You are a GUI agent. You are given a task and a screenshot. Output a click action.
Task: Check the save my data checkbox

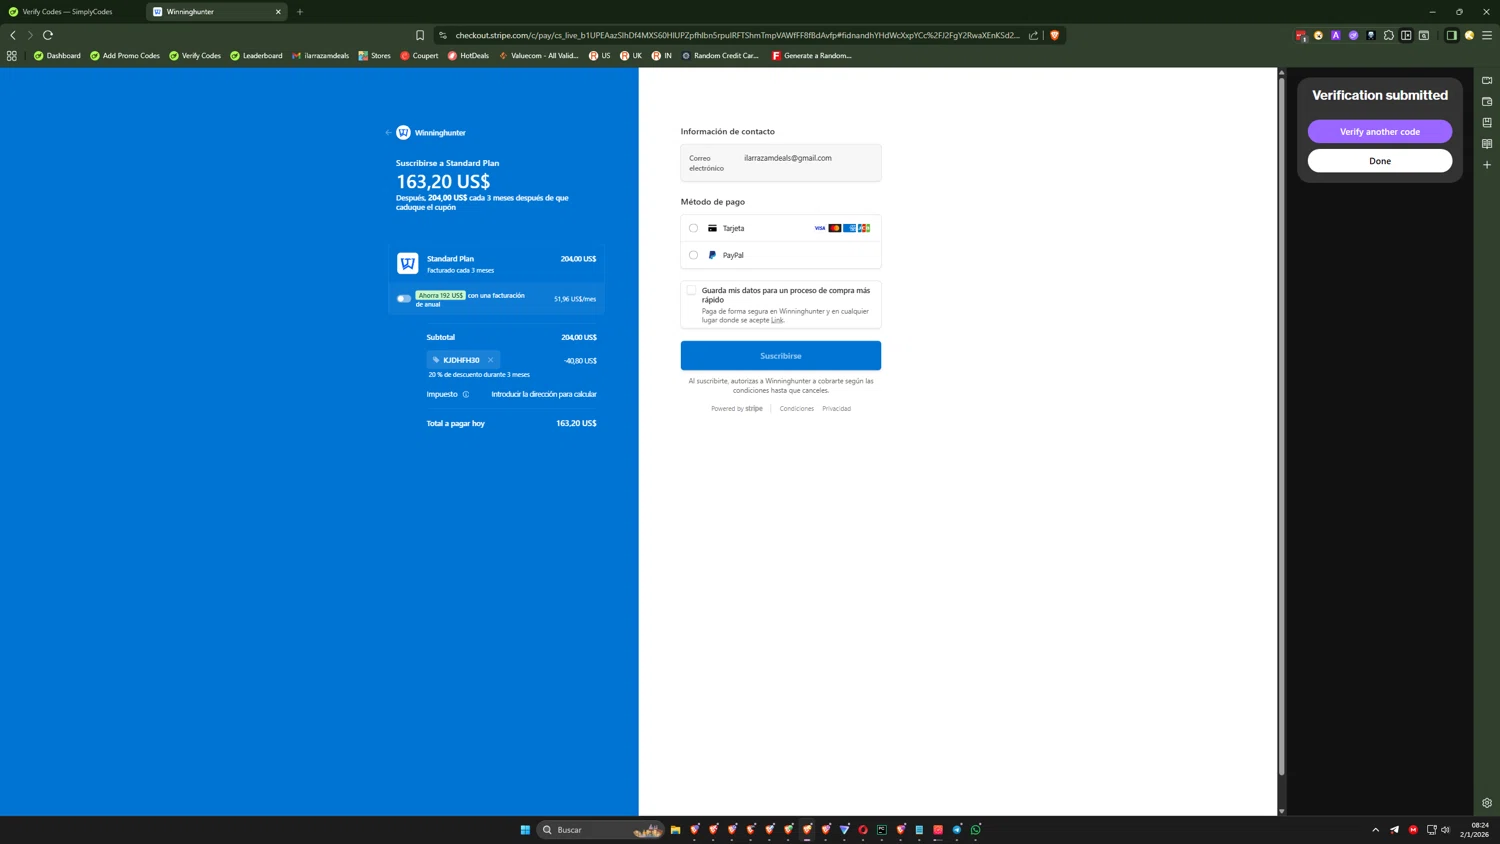pyautogui.click(x=691, y=290)
